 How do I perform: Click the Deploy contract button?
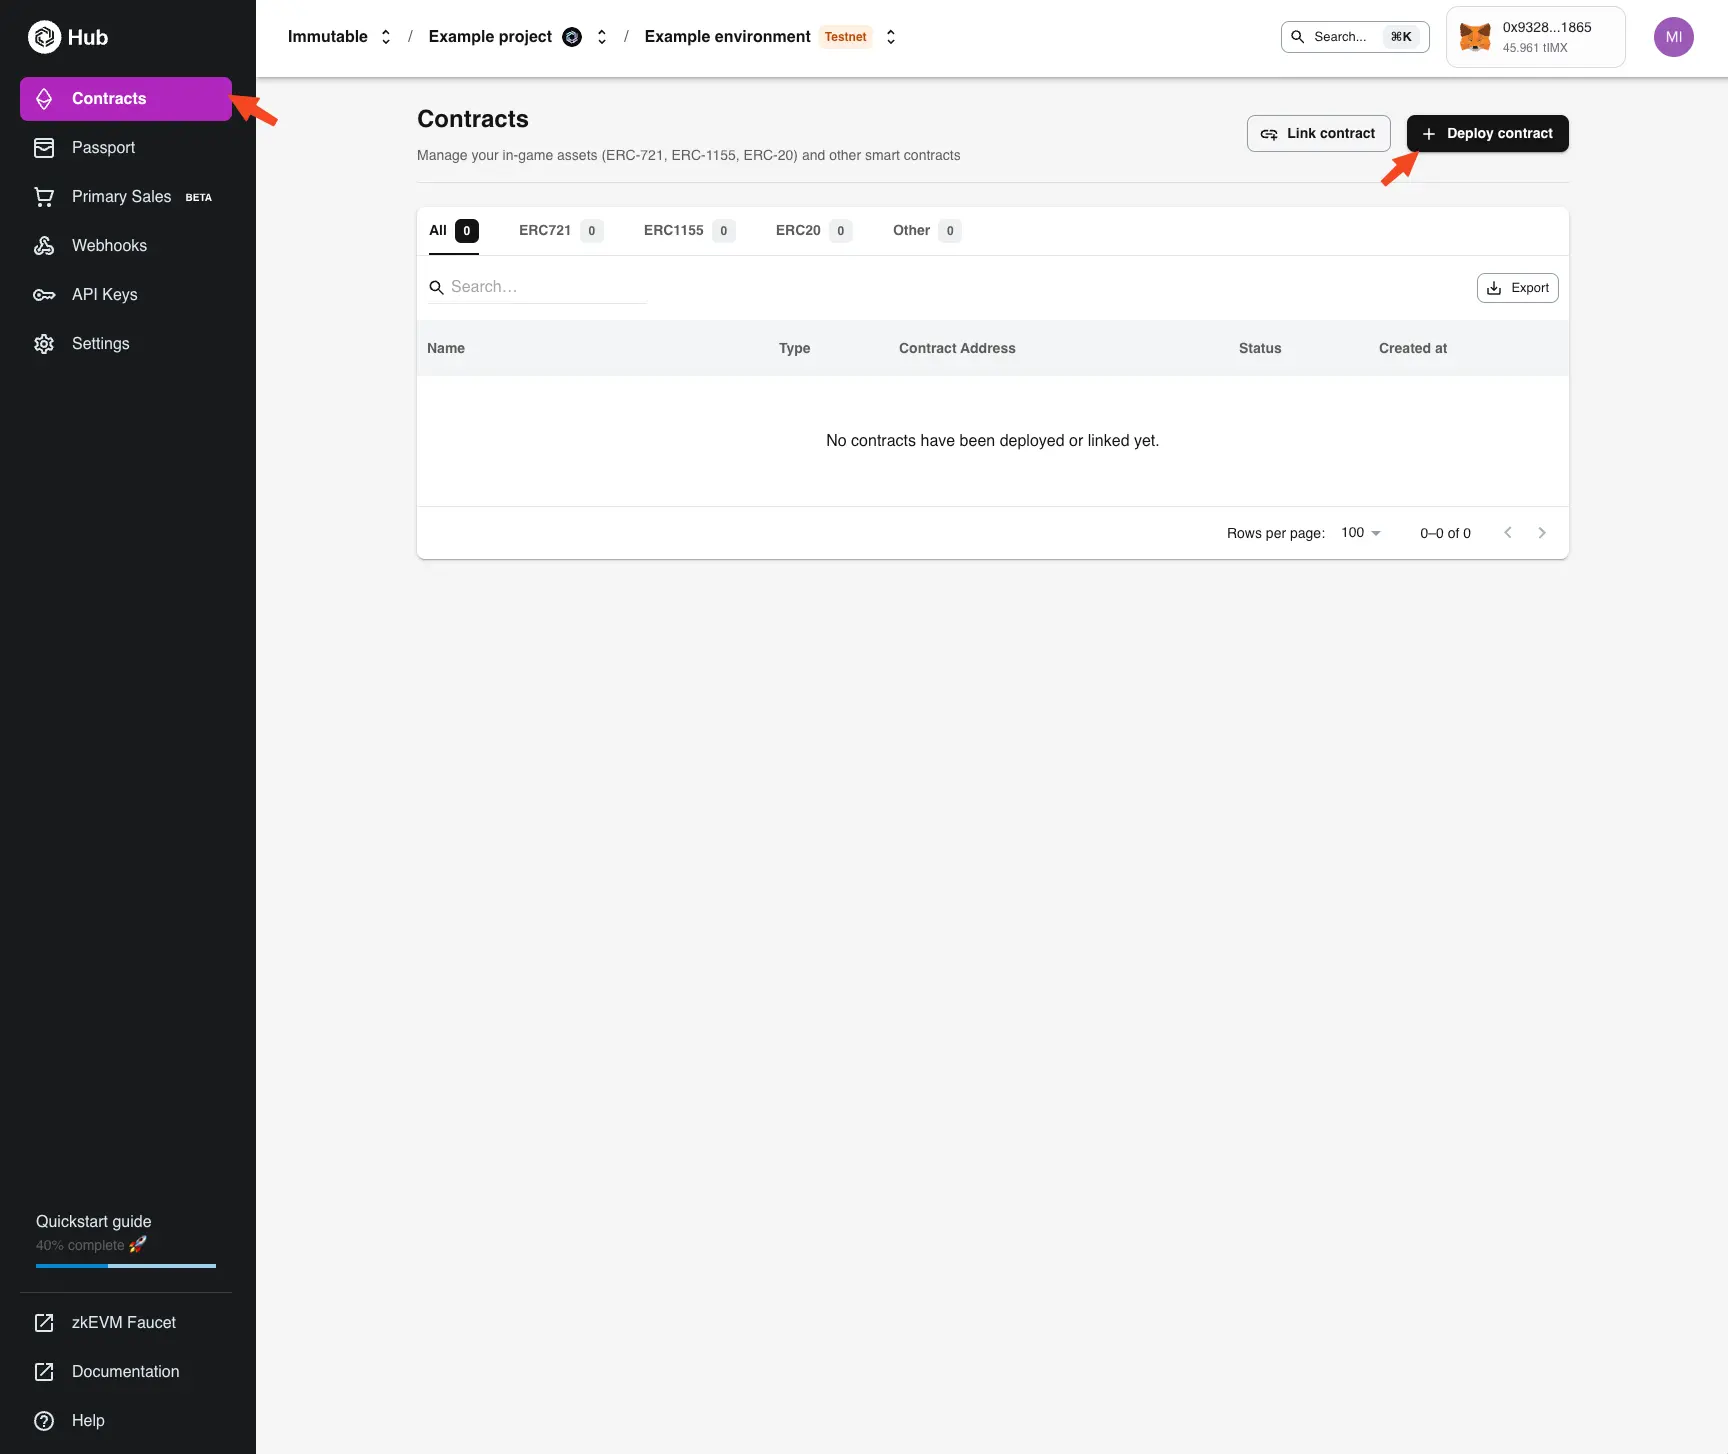point(1487,133)
